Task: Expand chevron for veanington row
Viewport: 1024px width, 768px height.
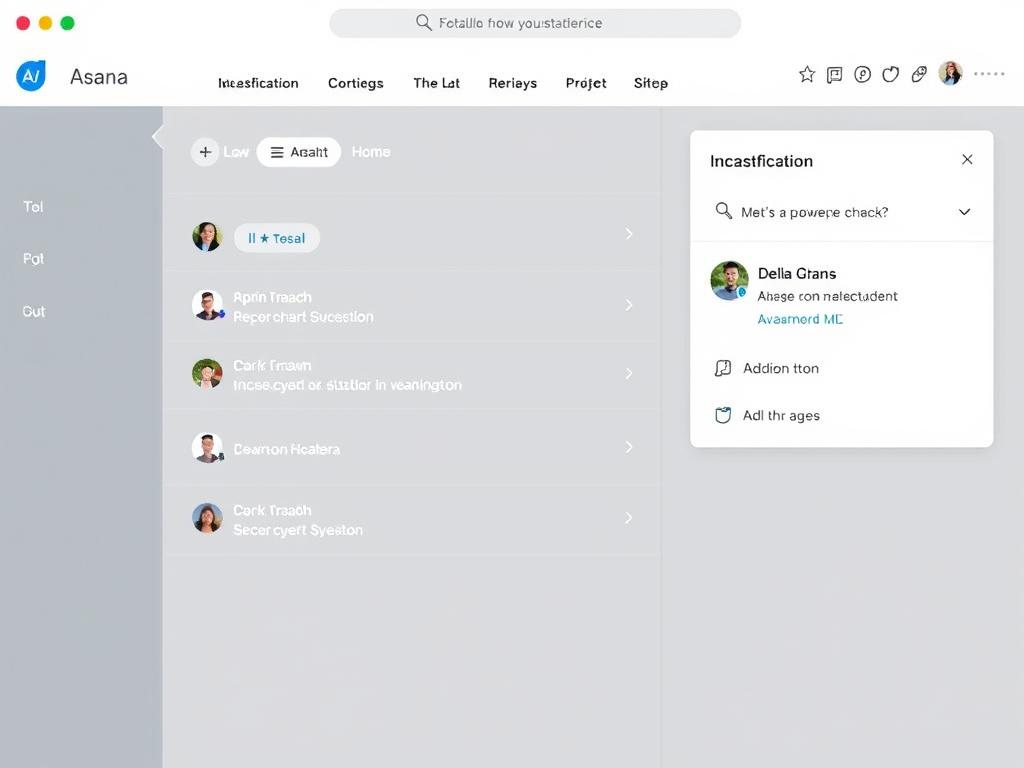Action: (x=628, y=374)
